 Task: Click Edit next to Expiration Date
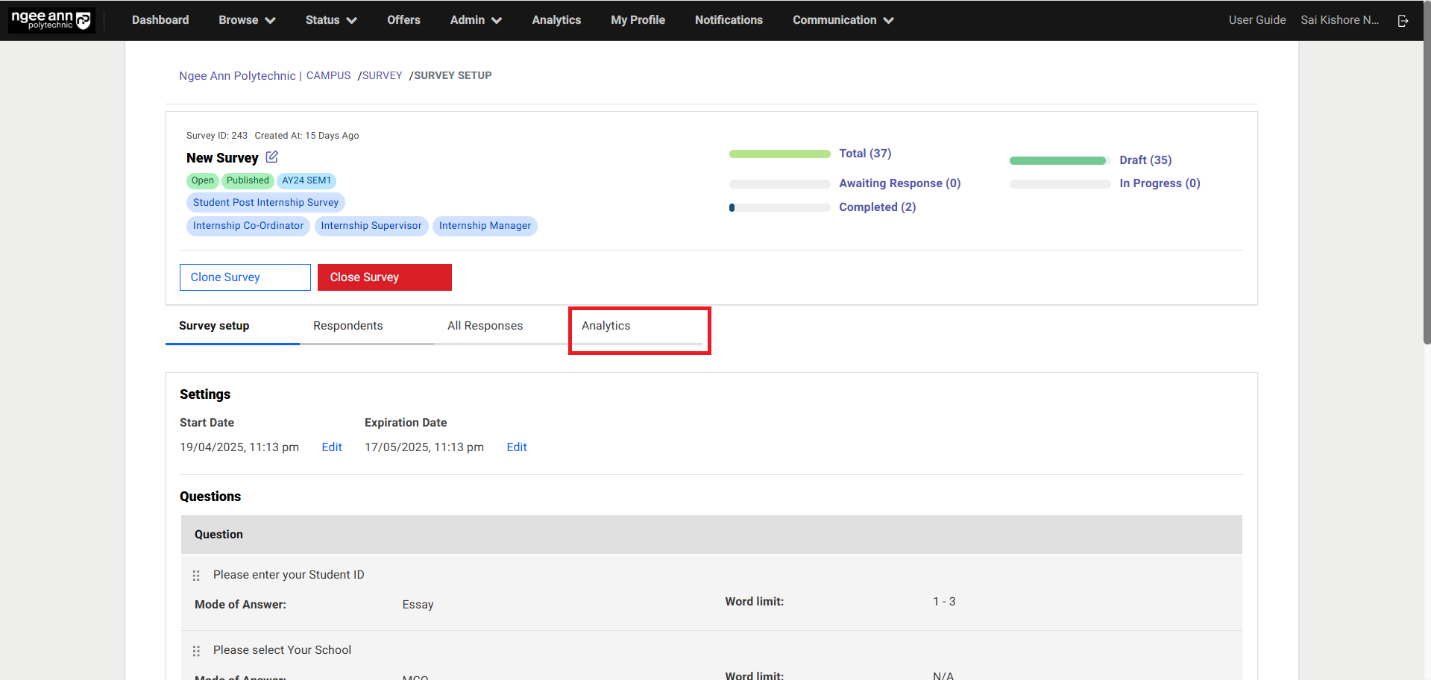click(x=517, y=447)
